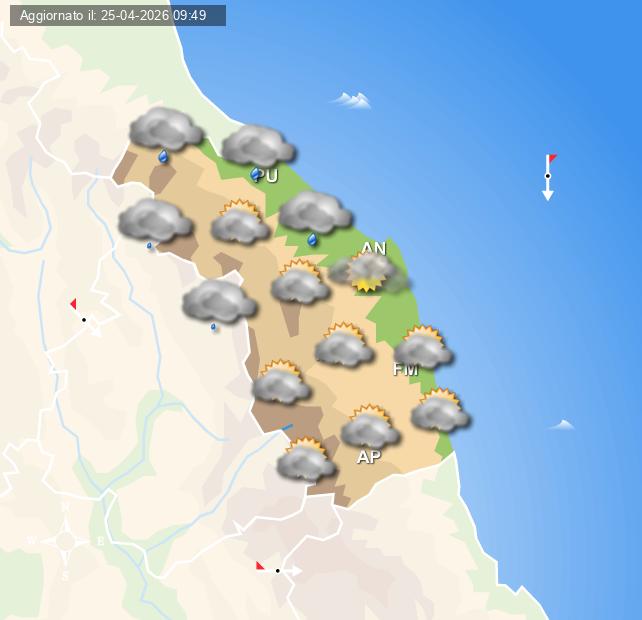This screenshot has height=620, width=642.
Task: Click the PU province label
Action: pyautogui.click(x=268, y=176)
